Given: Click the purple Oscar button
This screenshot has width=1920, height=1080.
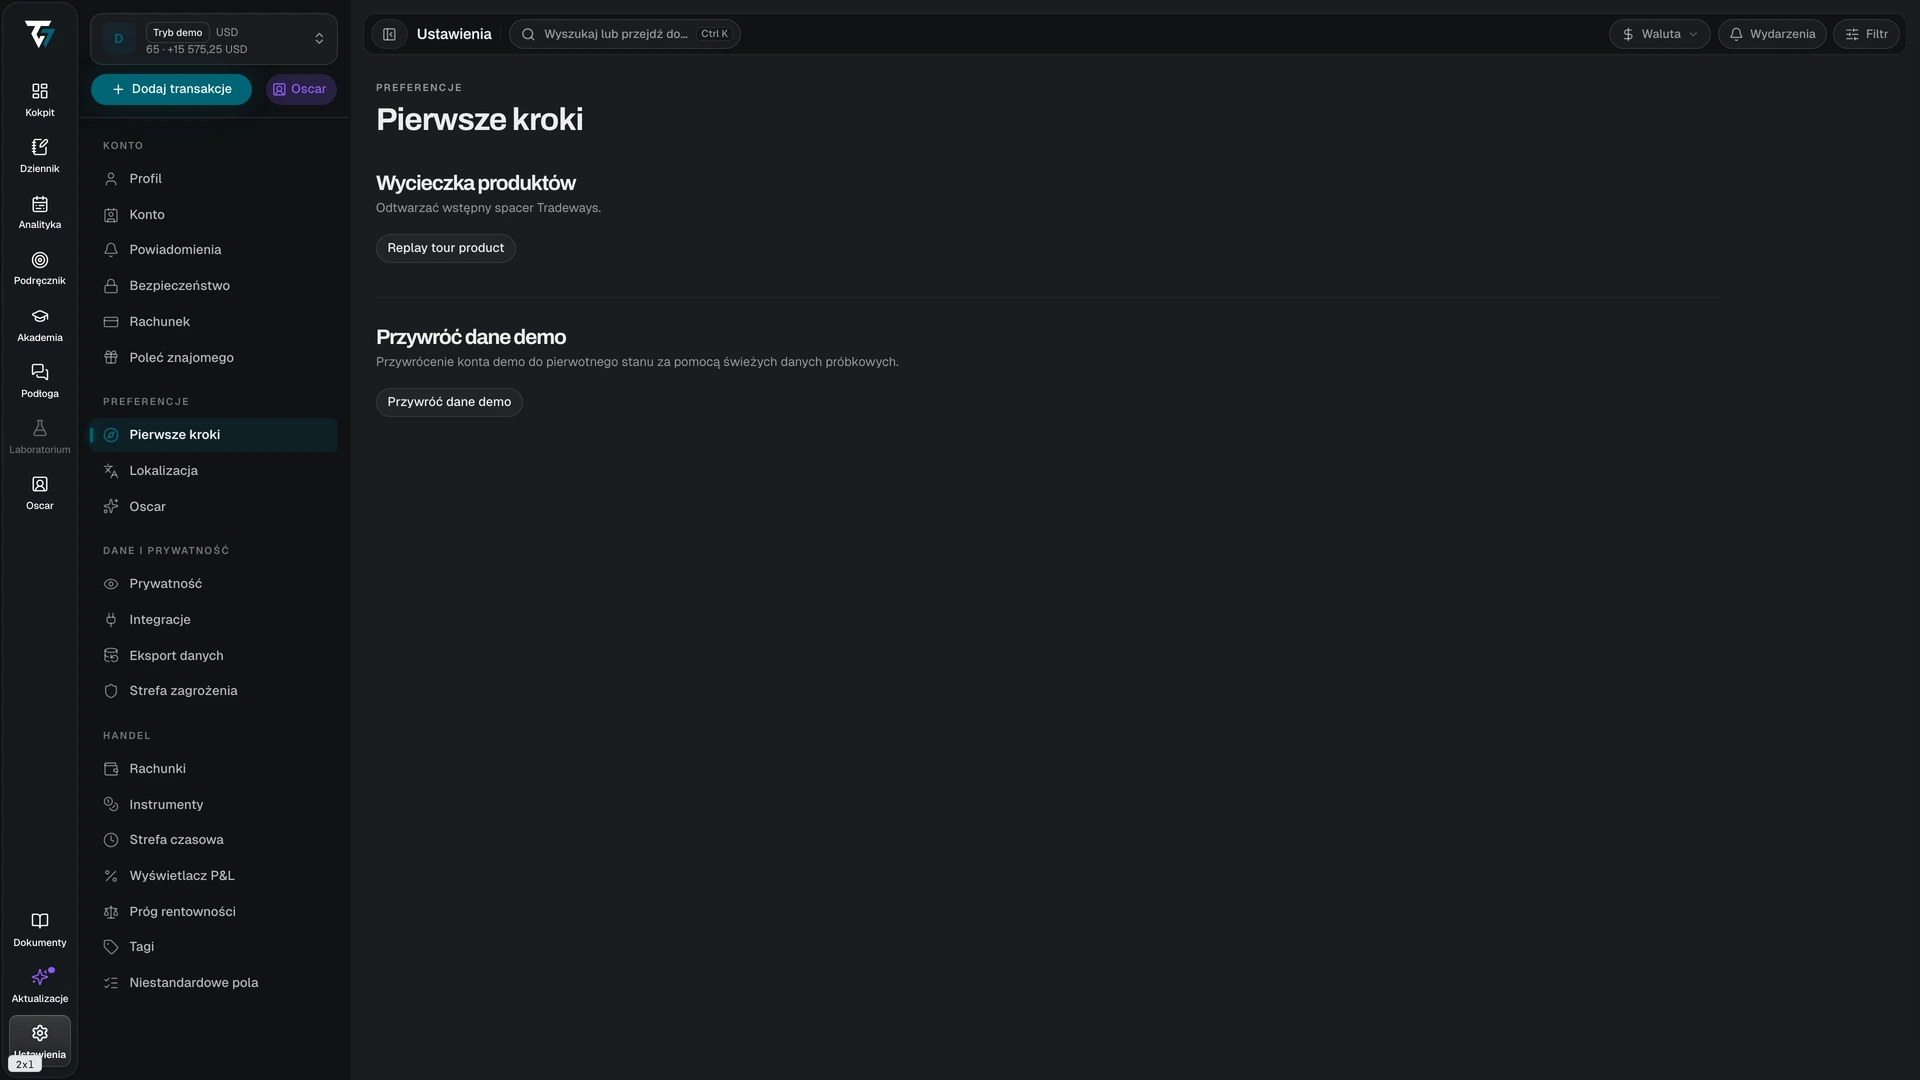Looking at the screenshot, I should tap(301, 89).
